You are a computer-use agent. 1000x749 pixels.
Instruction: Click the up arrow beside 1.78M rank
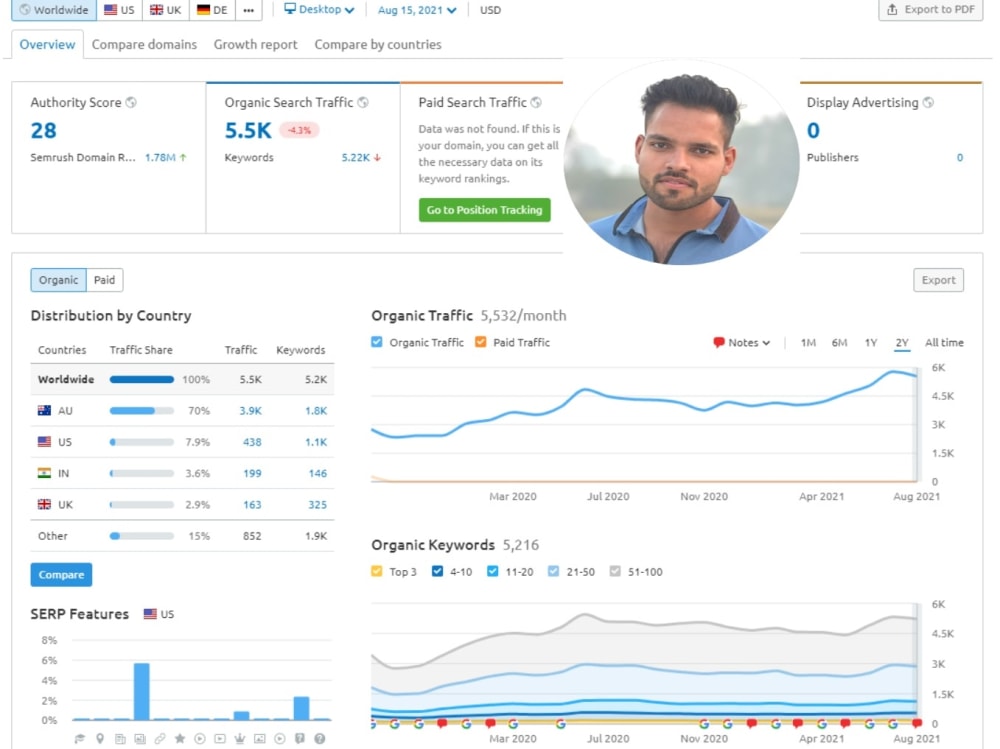coord(183,158)
